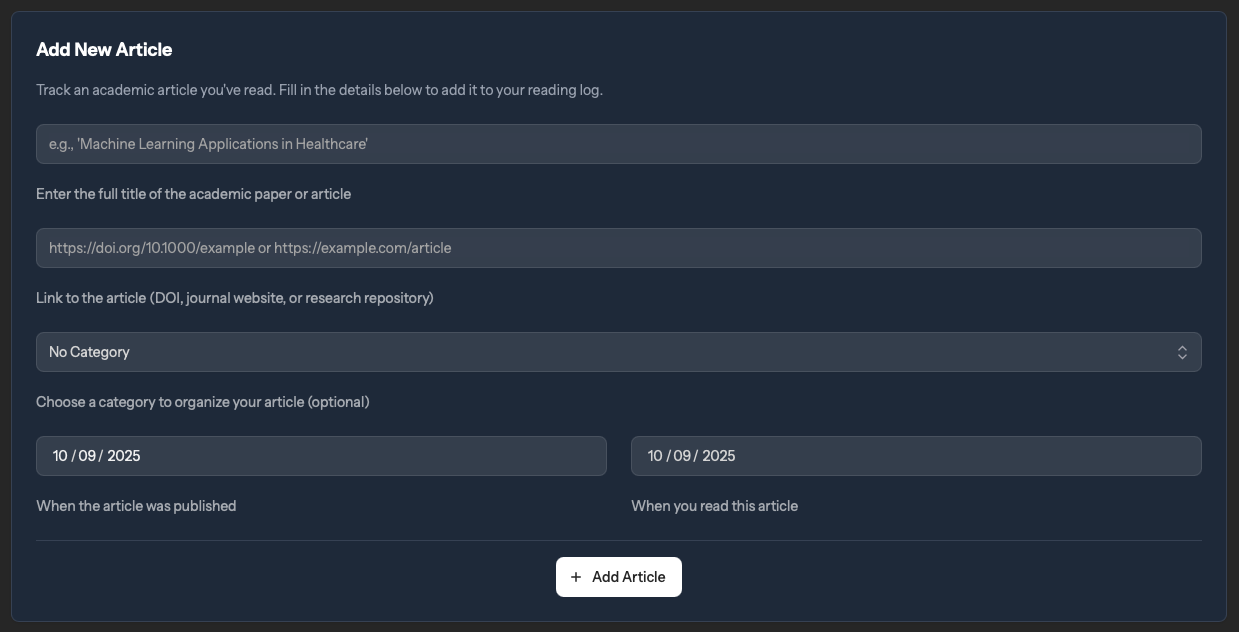Image resolution: width=1239 pixels, height=632 pixels.
Task: Select the year segment of publication date
Action: pos(126,455)
